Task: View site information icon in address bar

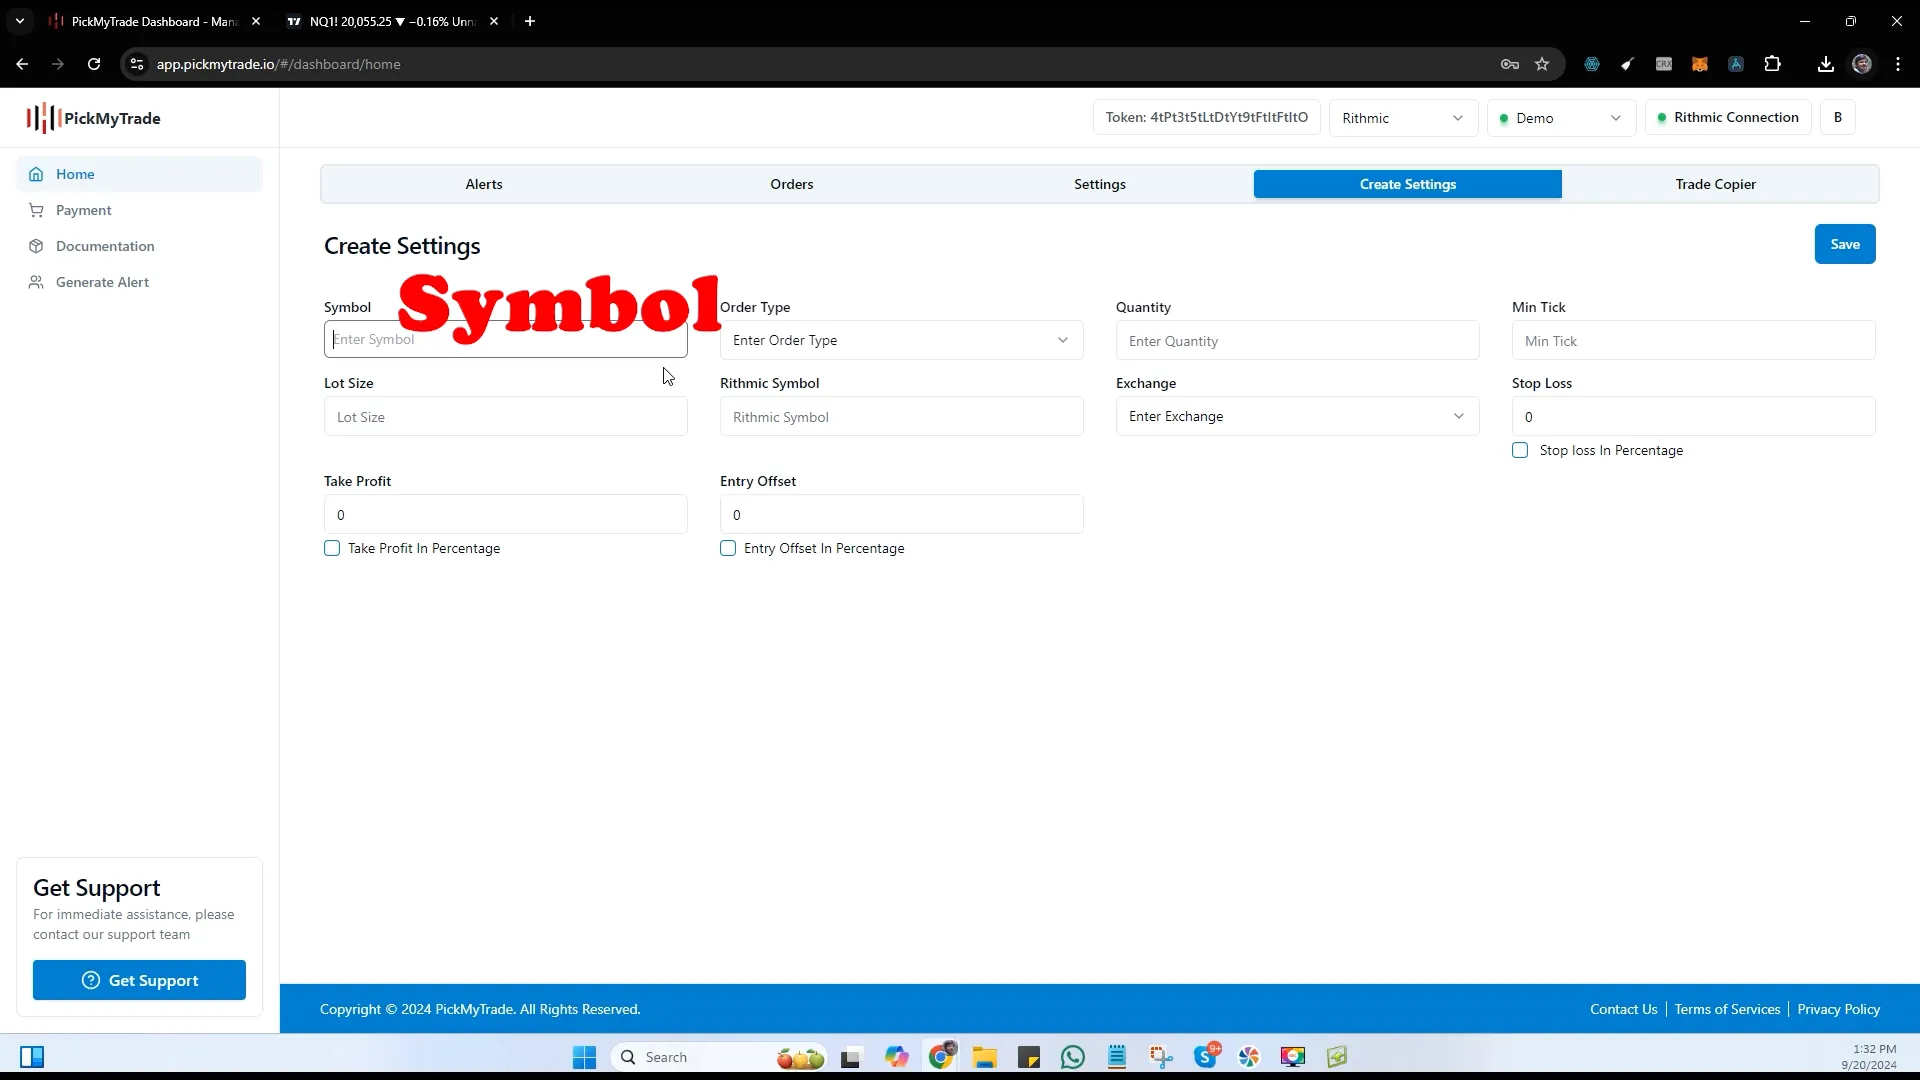Action: coord(137,64)
